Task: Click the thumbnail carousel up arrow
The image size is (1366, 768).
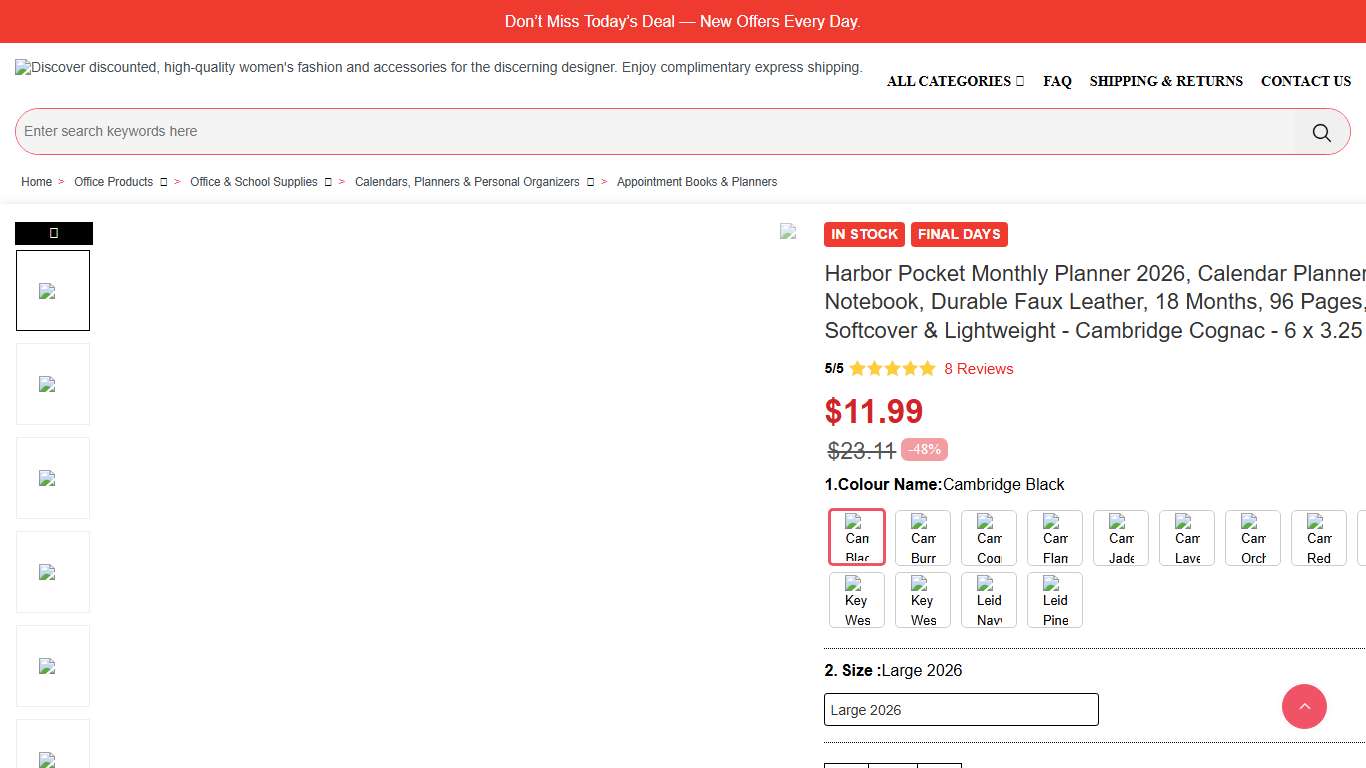Action: click(x=54, y=233)
